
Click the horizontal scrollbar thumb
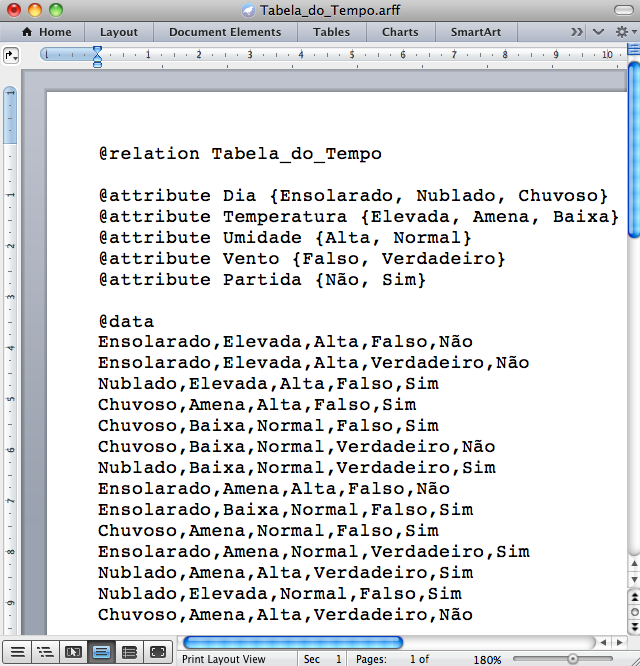pos(292,642)
